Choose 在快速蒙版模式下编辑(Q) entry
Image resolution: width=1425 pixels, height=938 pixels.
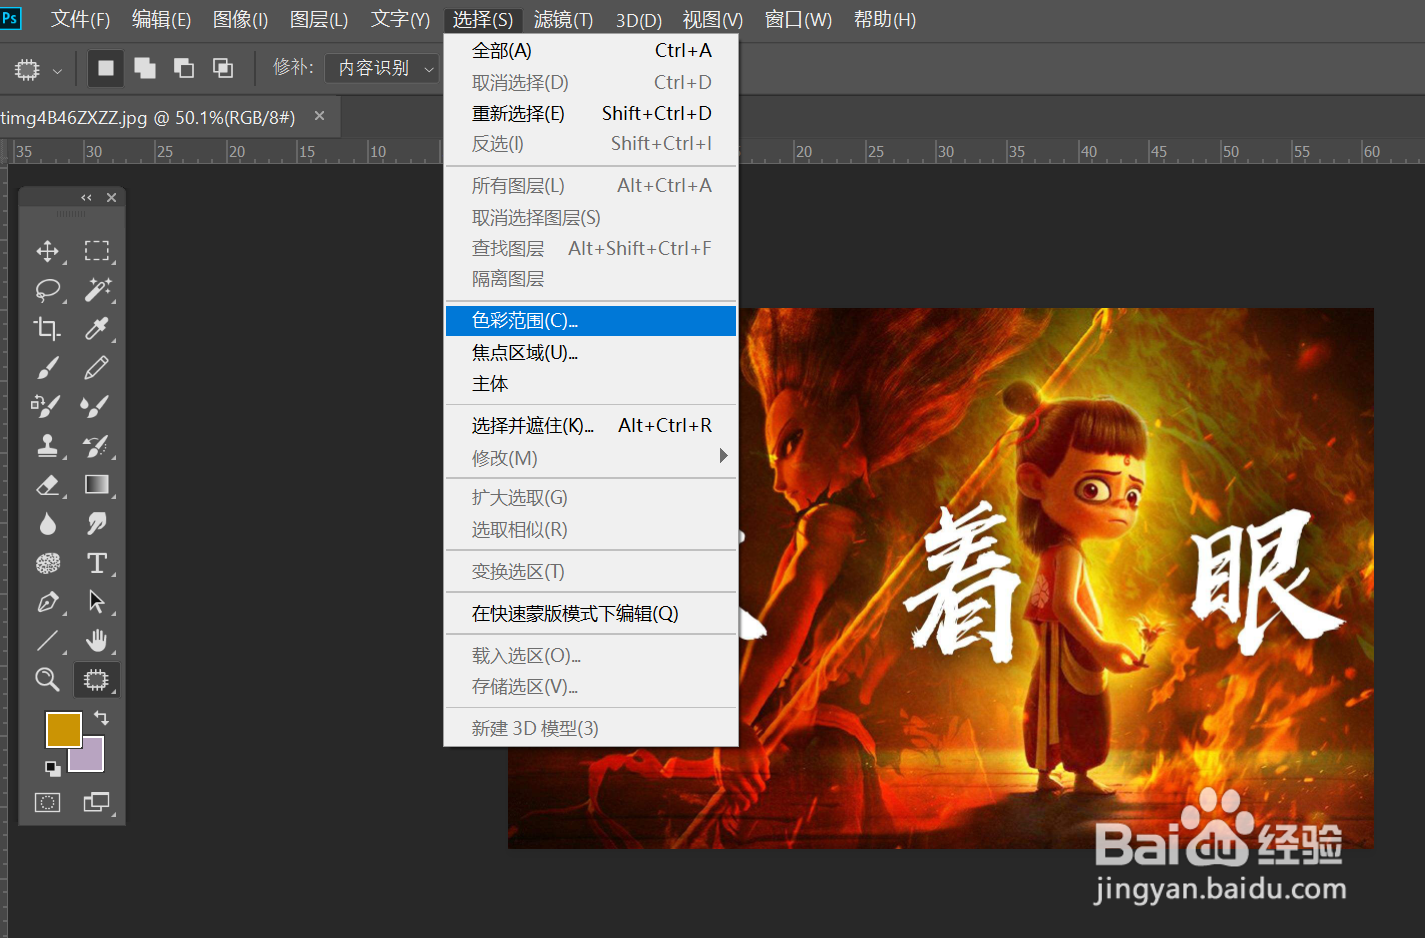tap(591, 614)
